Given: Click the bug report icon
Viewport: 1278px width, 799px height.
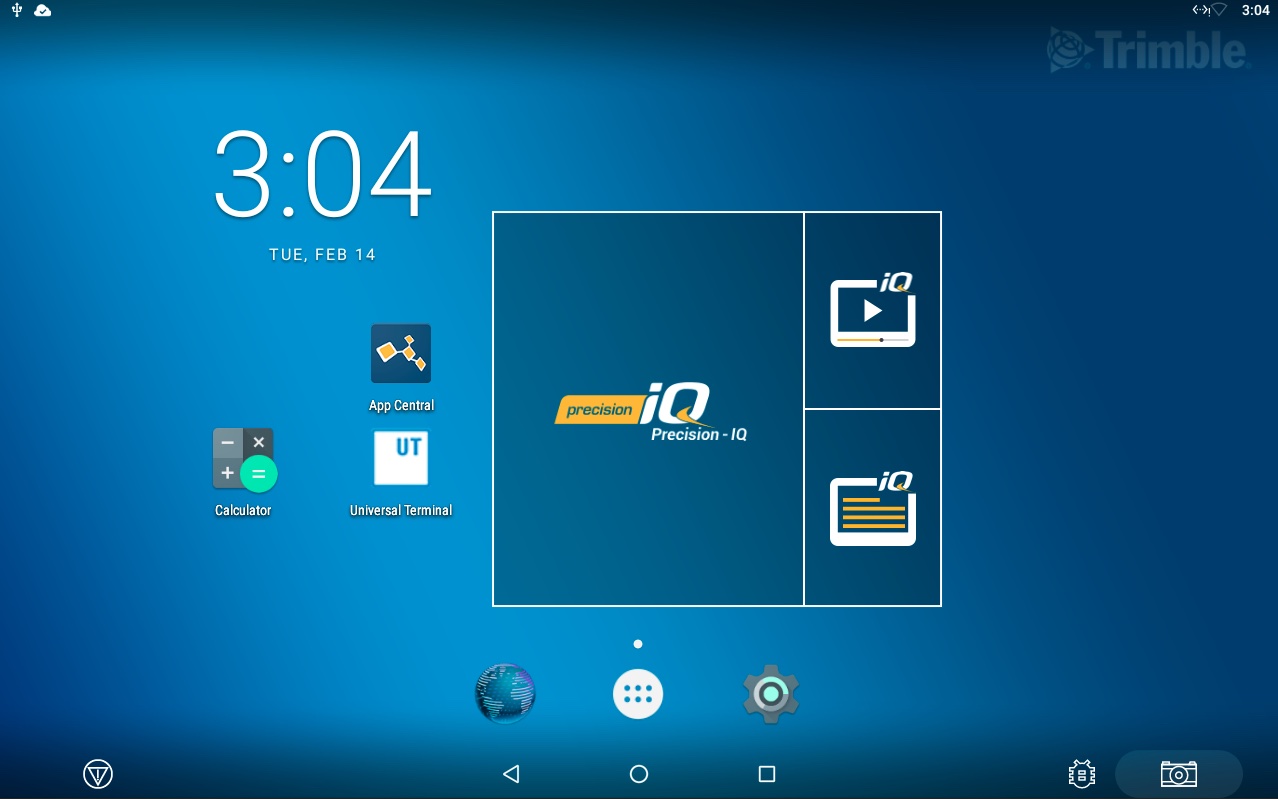Looking at the screenshot, I should click(x=1081, y=774).
